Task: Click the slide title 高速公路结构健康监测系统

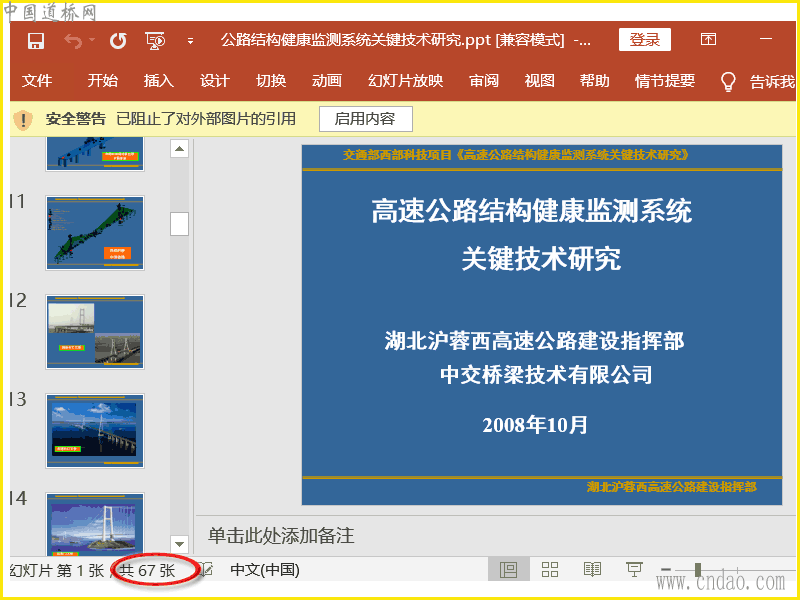Action: (532, 211)
